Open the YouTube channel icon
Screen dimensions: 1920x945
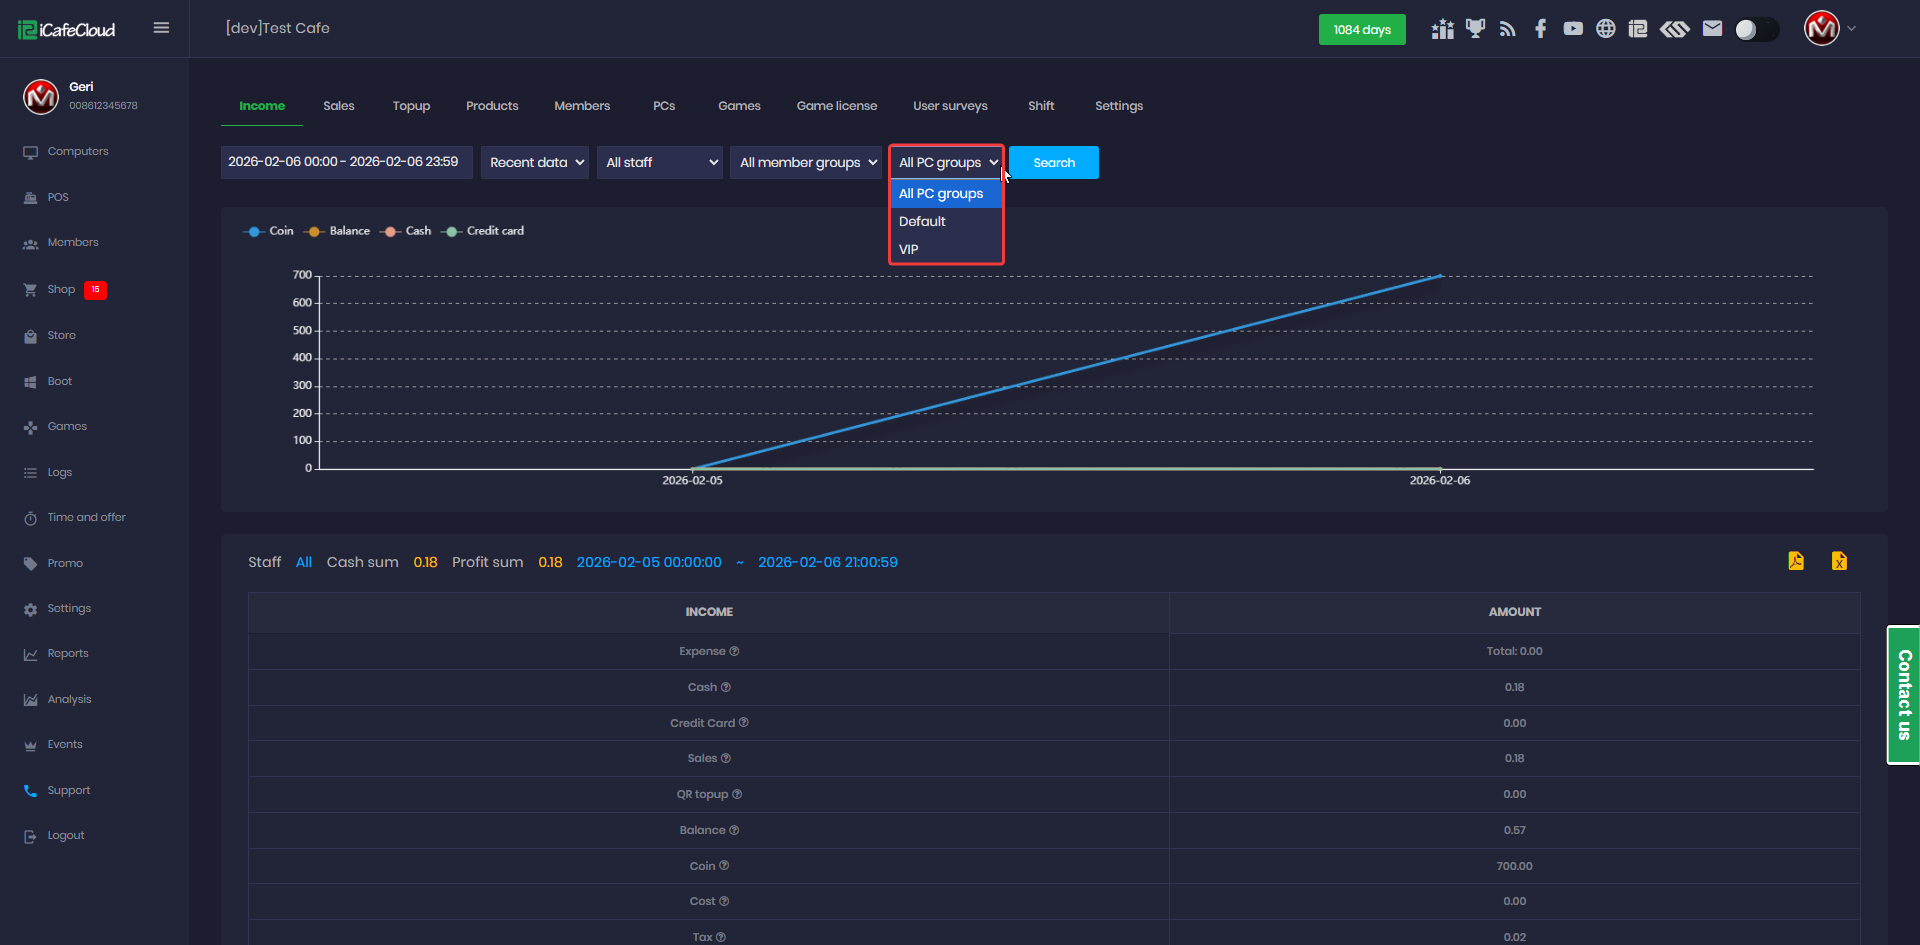click(1573, 29)
